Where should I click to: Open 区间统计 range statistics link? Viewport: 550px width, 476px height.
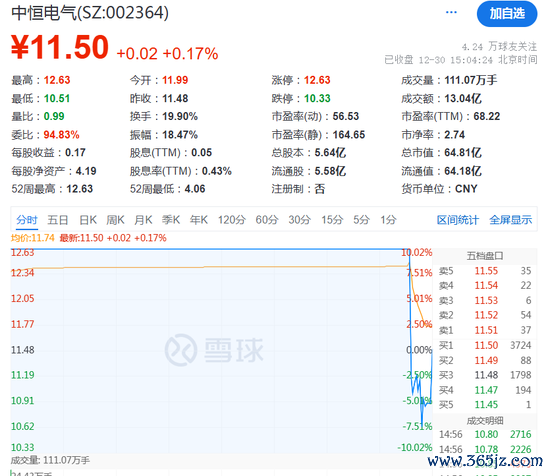point(457,220)
